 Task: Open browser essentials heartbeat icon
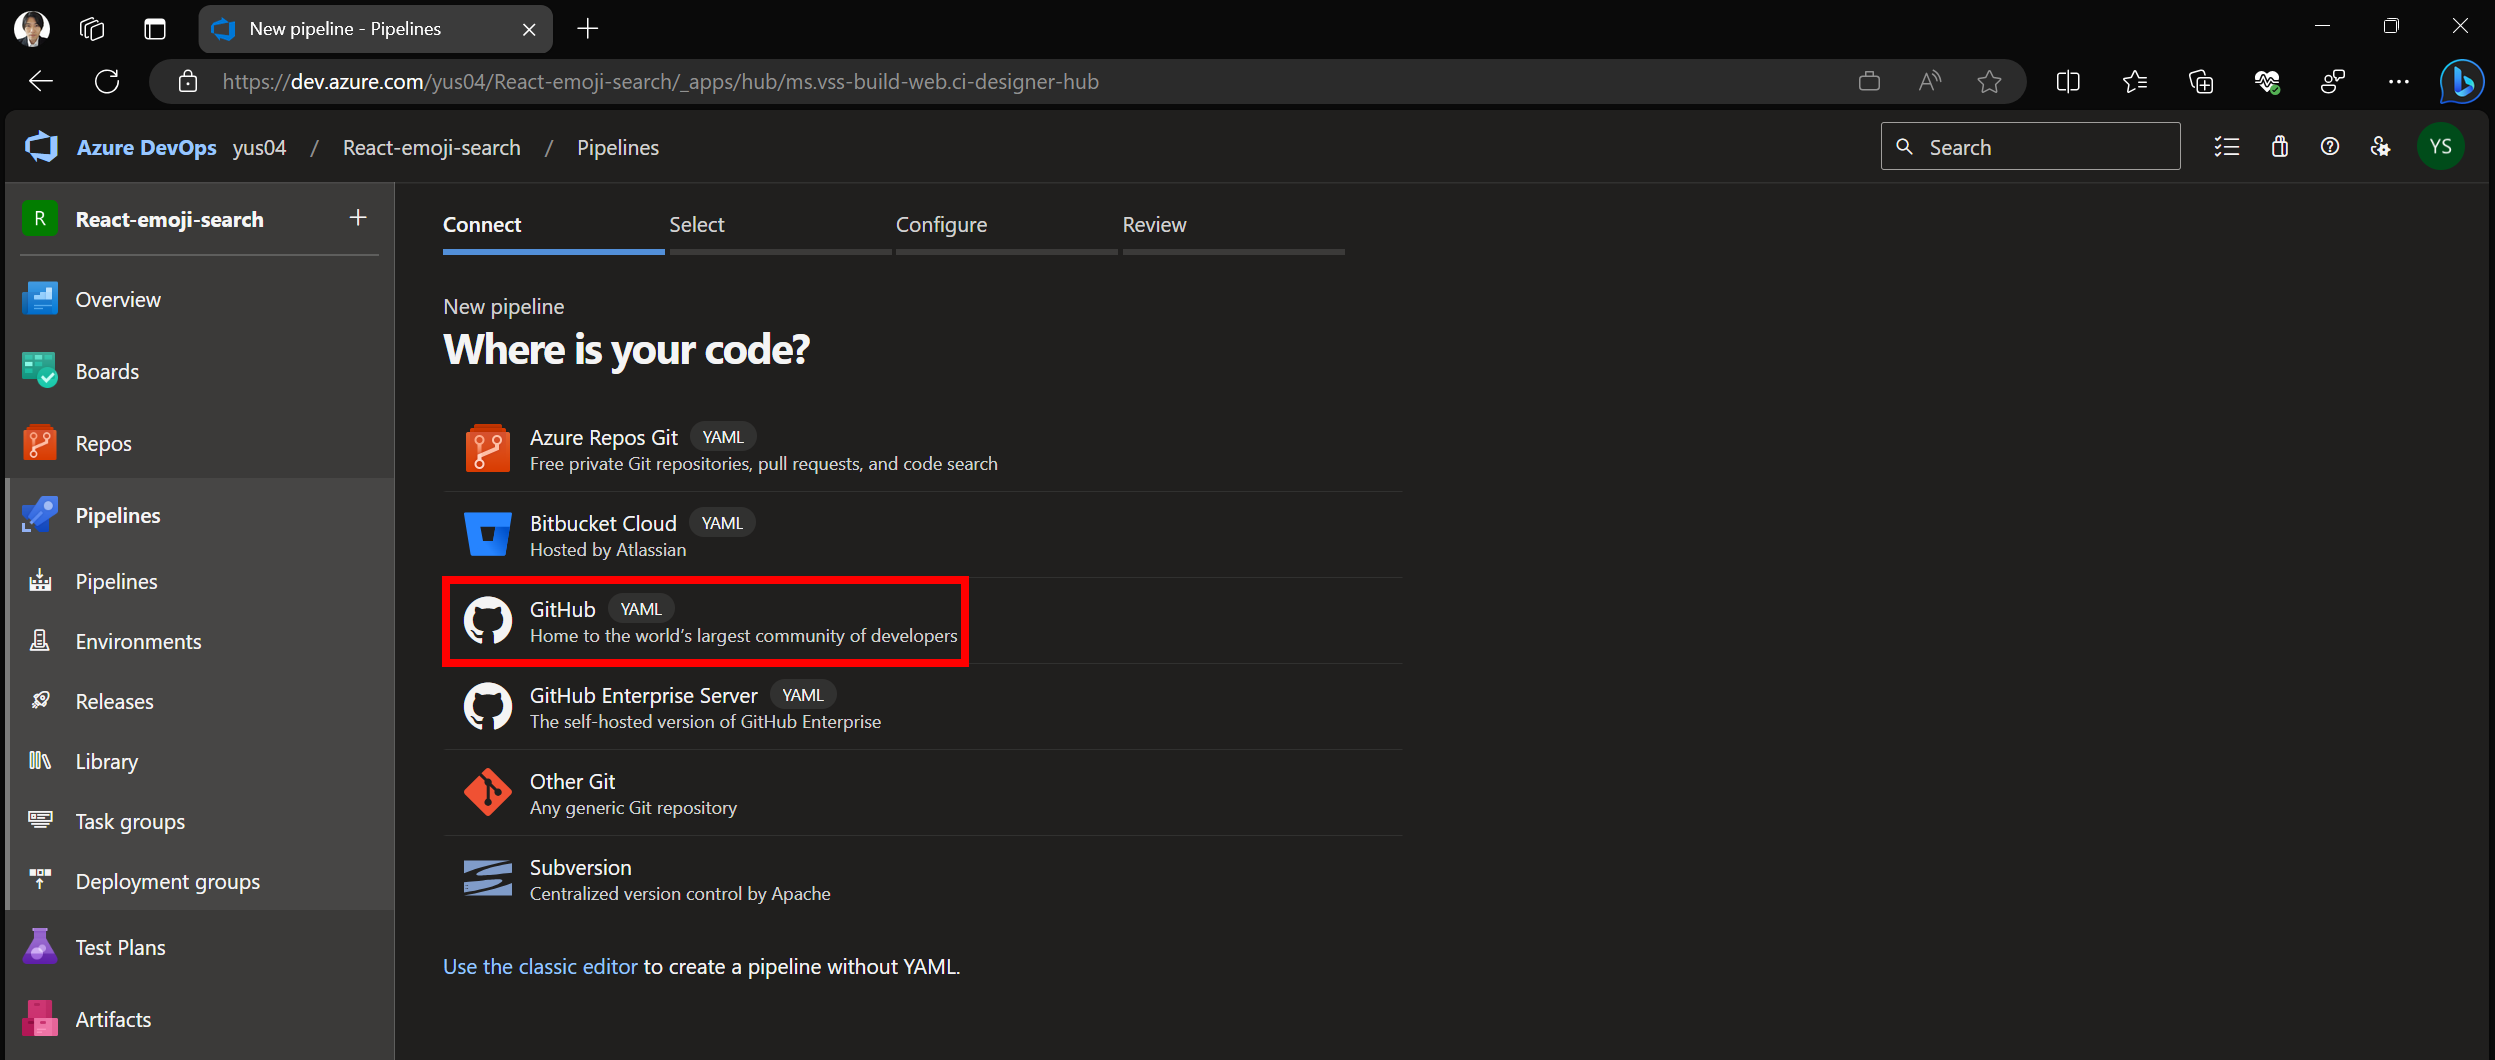pyautogui.click(x=2267, y=81)
